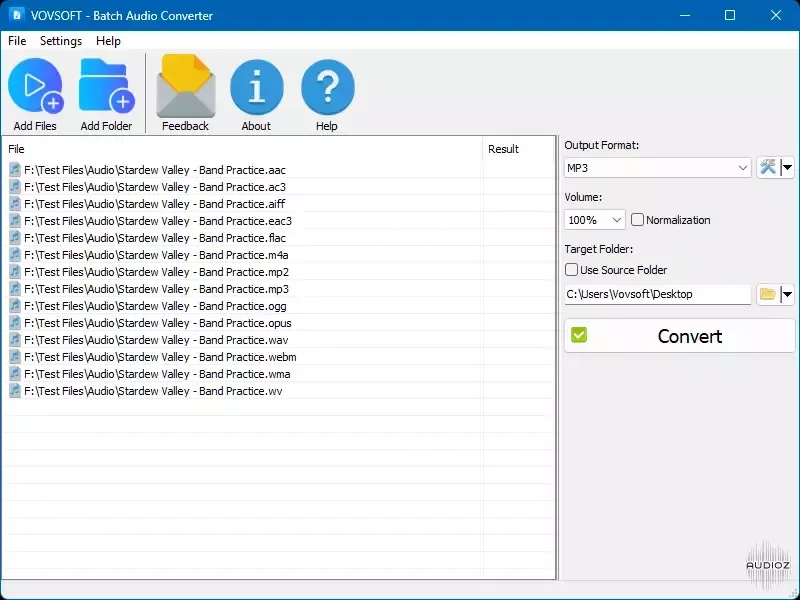Viewport: 800px width, 600px height.
Task: Expand the arrow beside format settings icon
Action: pos(787,167)
